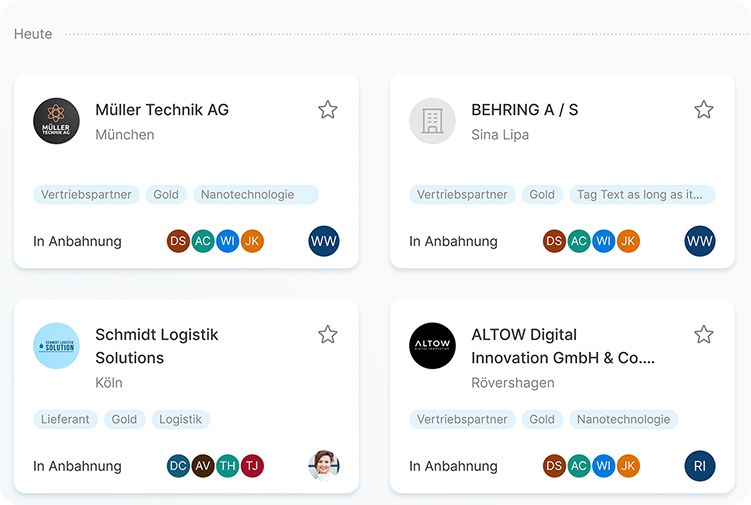Image resolution: width=751 pixels, height=505 pixels.
Task: Click the Lieferant tag on Schmidt Logistik
Action: click(x=65, y=419)
